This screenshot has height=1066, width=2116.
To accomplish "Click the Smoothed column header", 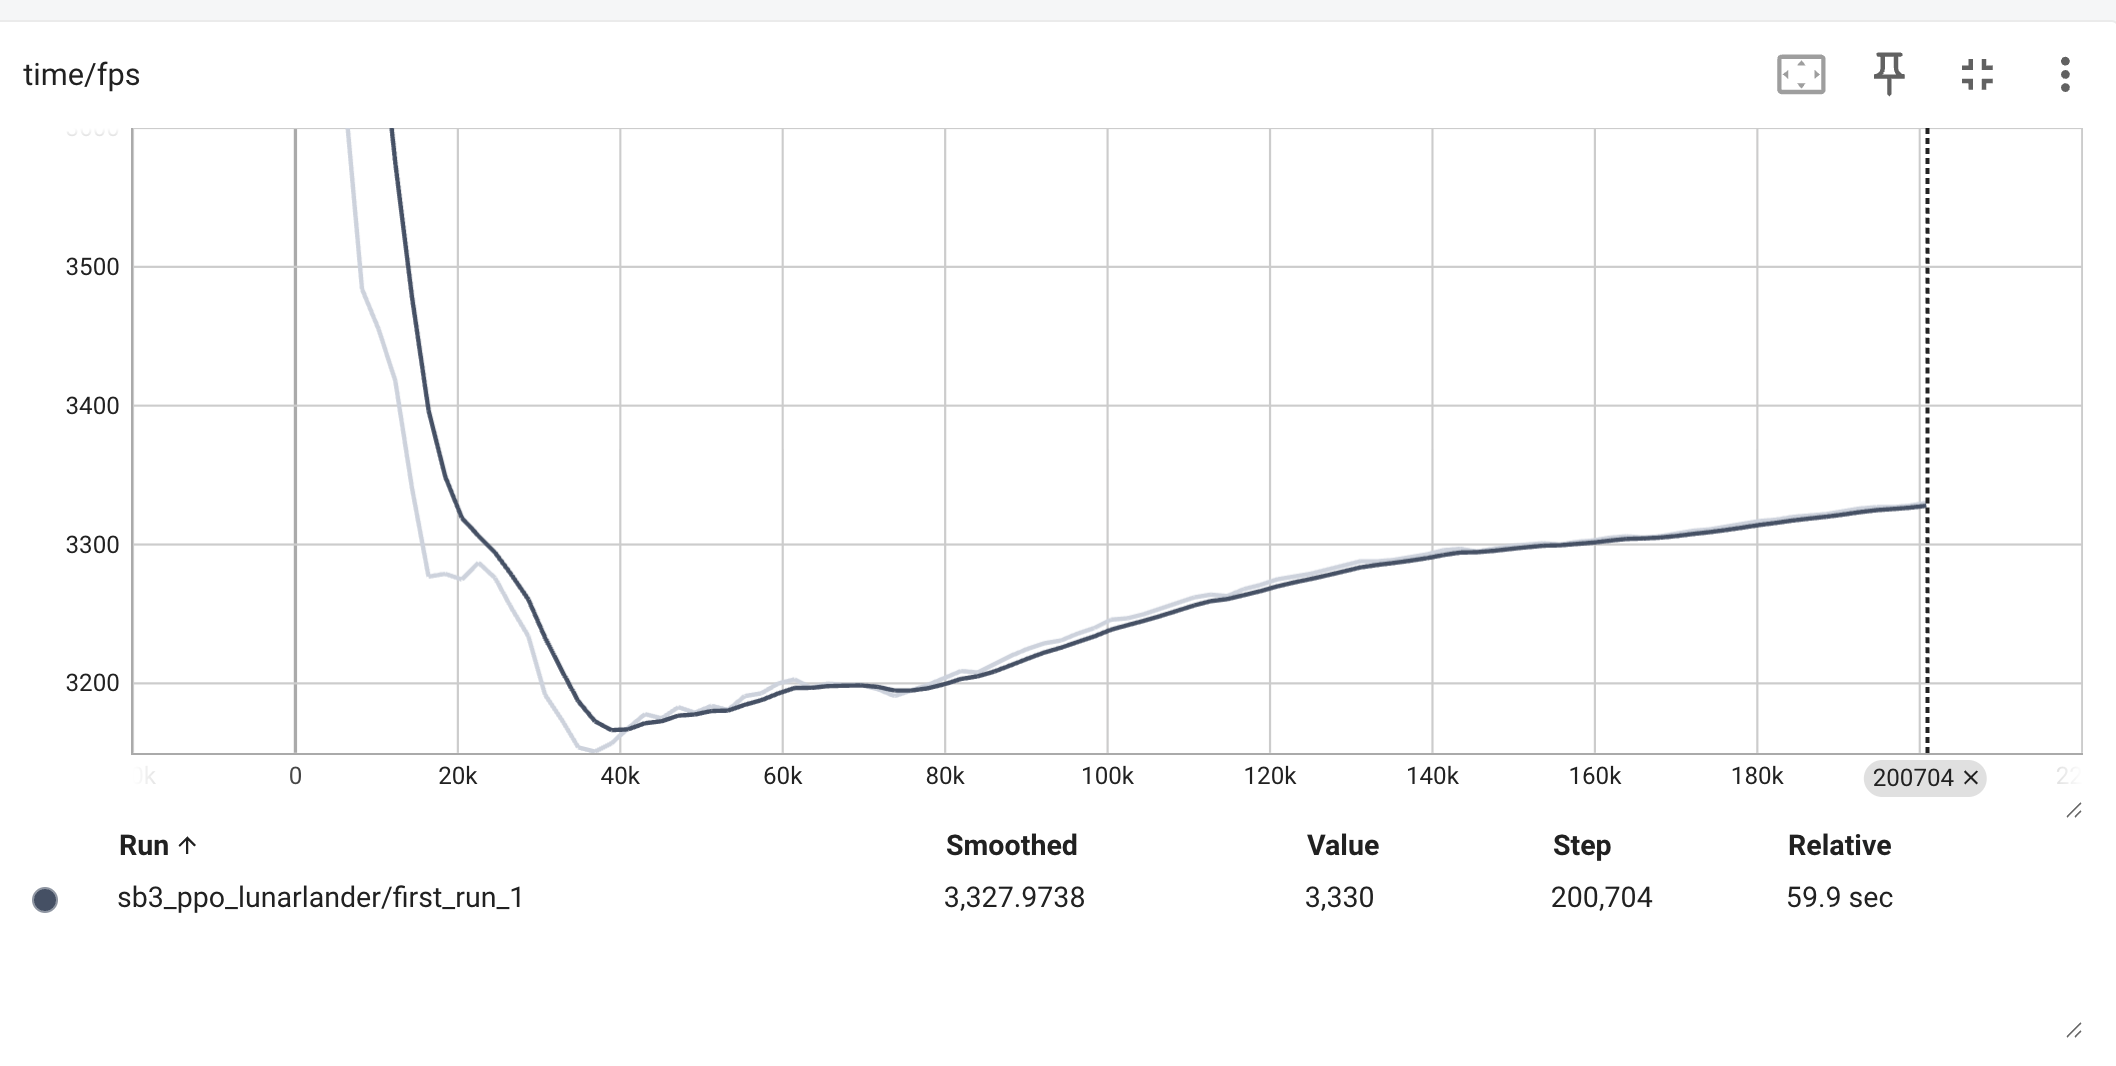I will click(1011, 846).
